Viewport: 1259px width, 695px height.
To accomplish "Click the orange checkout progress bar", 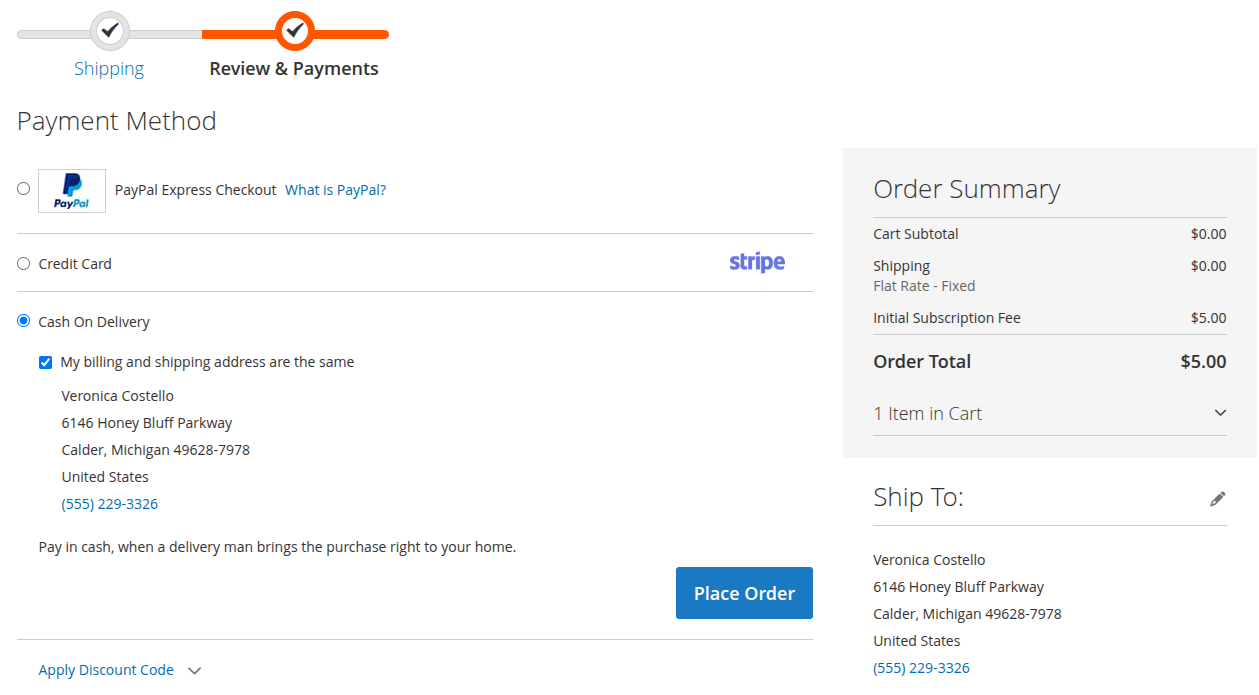I will pyautogui.click(x=295, y=34).
